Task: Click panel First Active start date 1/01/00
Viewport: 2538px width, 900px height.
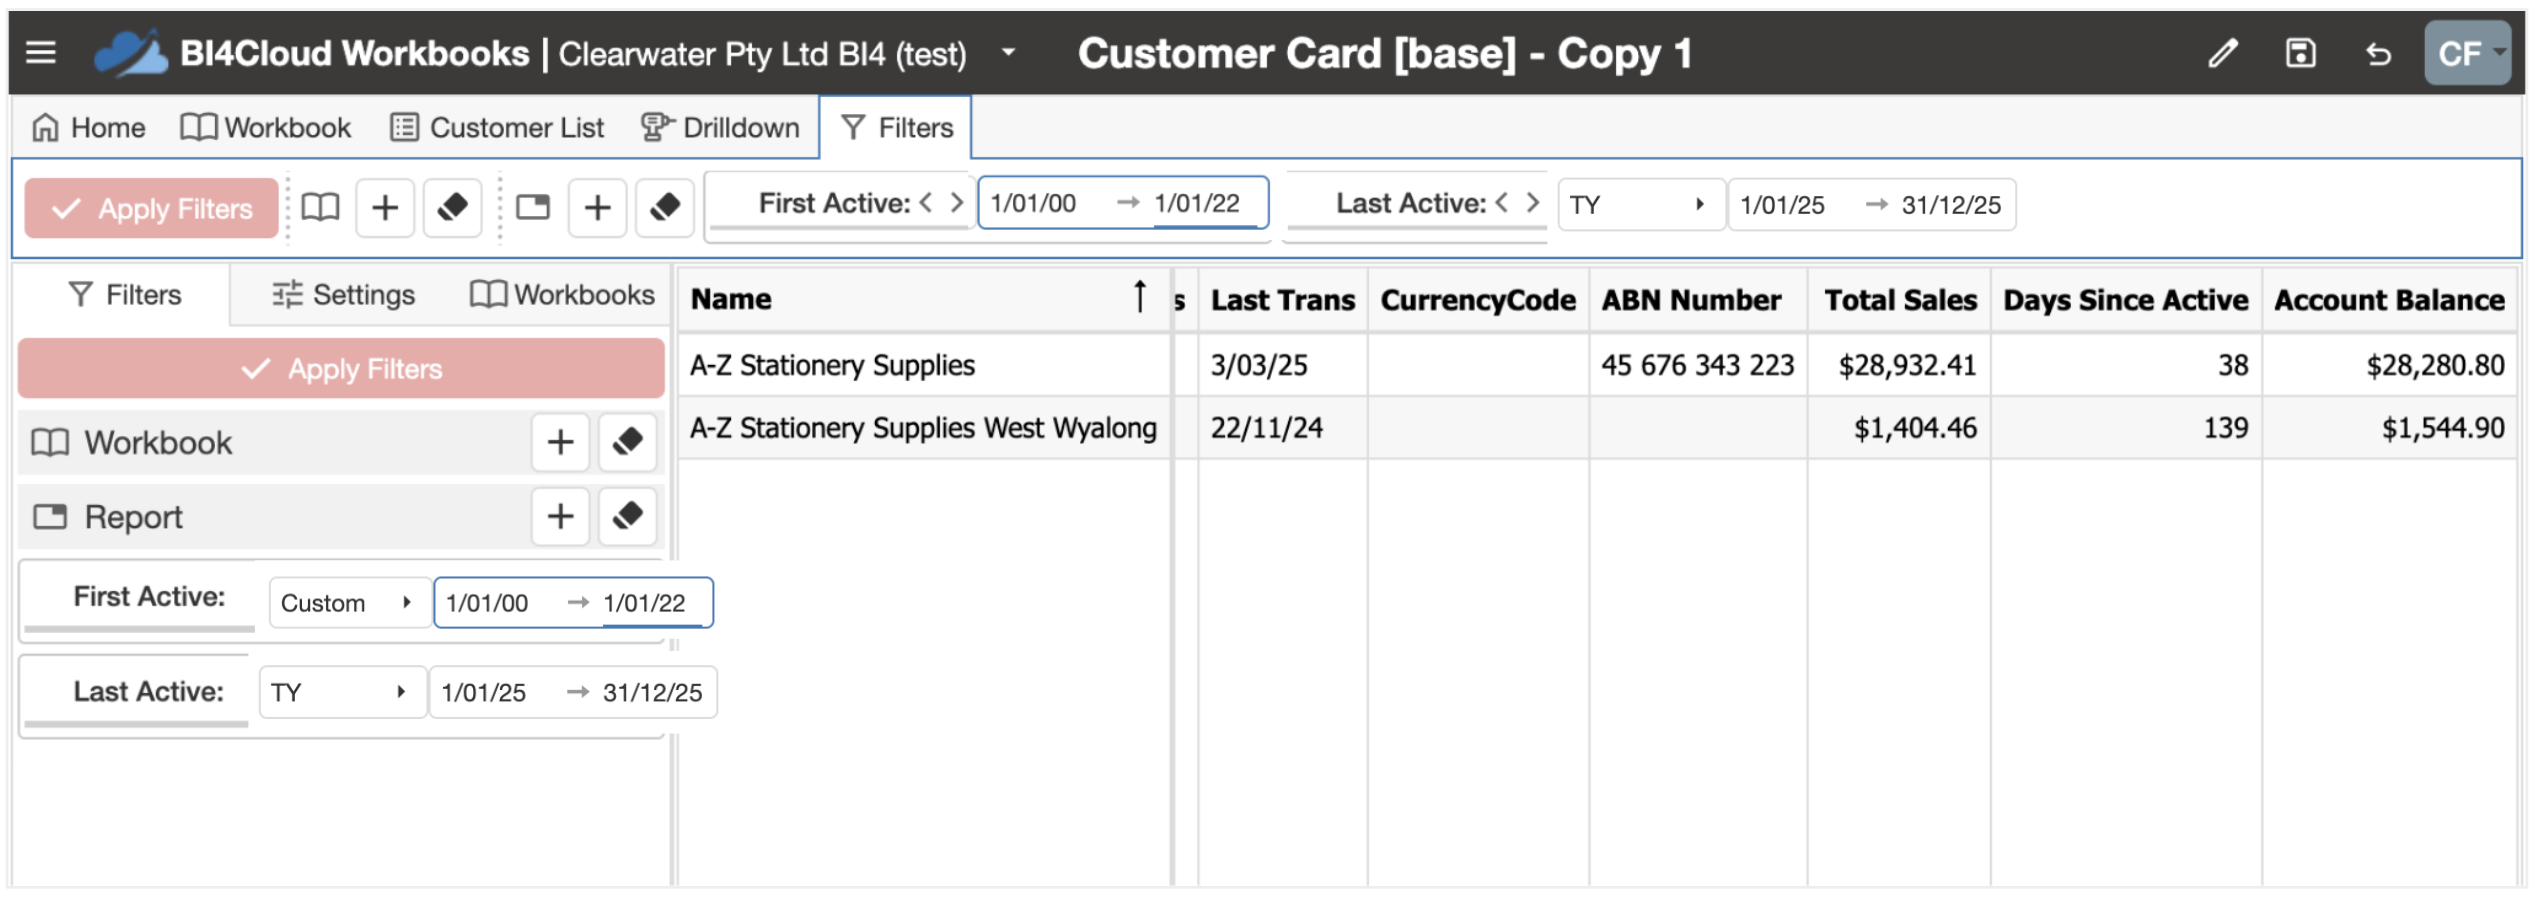Action: (486, 603)
